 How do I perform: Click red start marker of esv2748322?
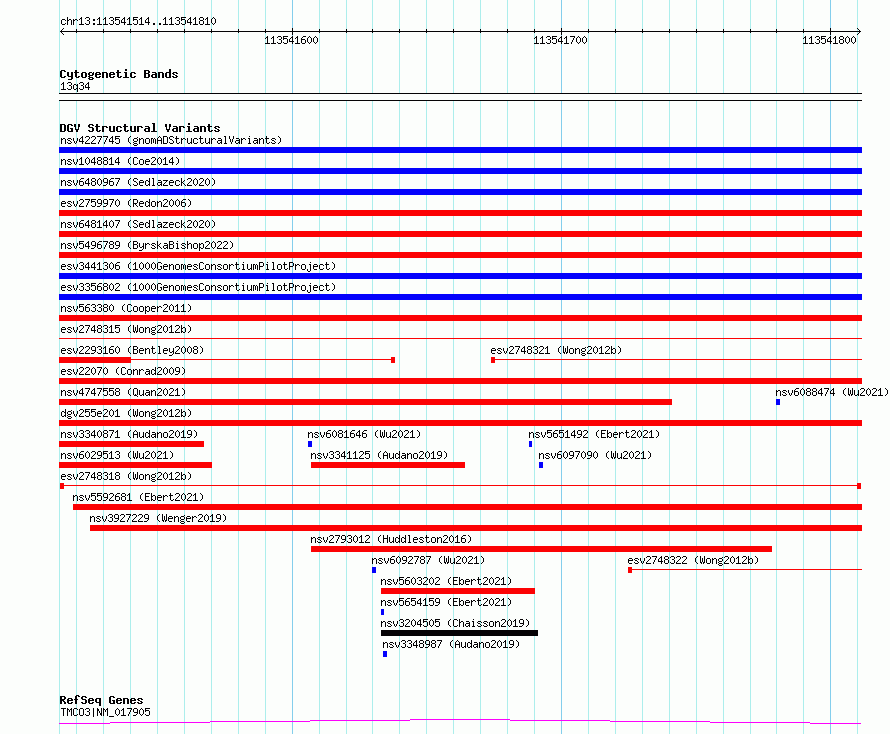tap(630, 570)
